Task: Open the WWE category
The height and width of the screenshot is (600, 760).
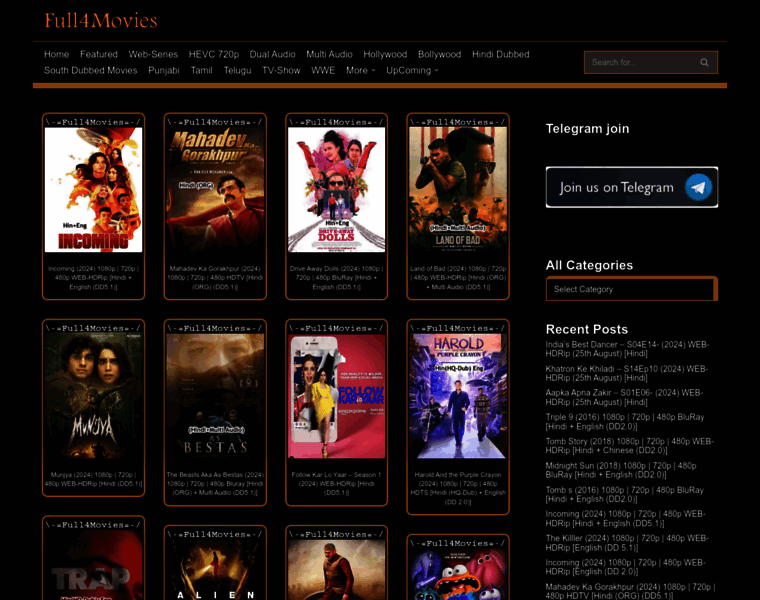Action: click(x=323, y=70)
